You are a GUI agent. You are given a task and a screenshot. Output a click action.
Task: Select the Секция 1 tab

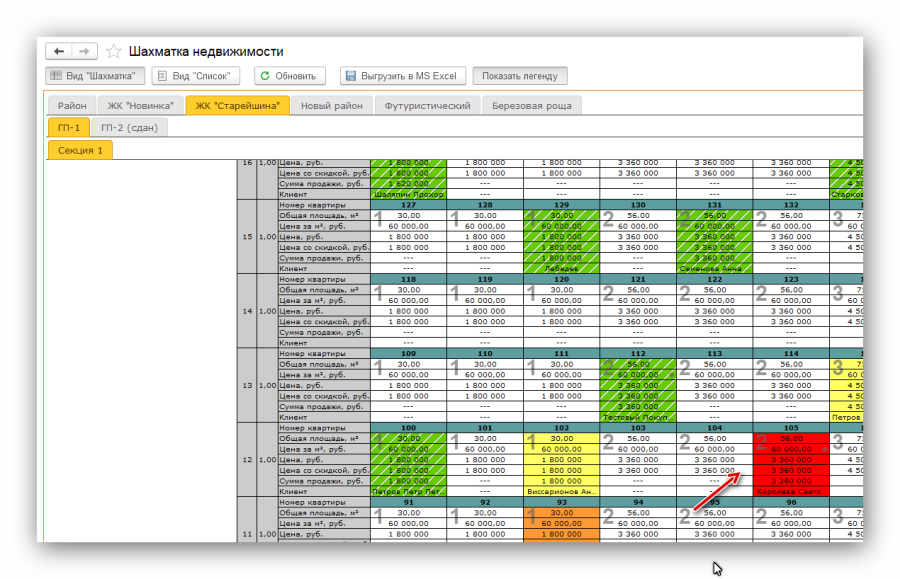coord(80,151)
